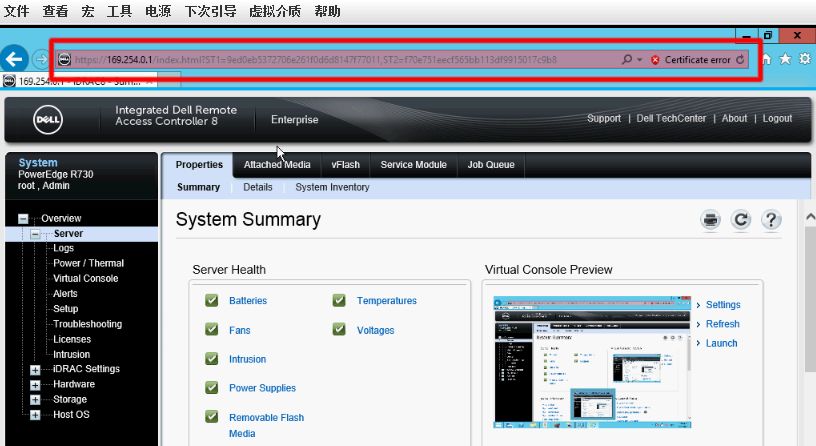Select the Details sub-tab
This screenshot has height=446, width=816.
point(258,187)
